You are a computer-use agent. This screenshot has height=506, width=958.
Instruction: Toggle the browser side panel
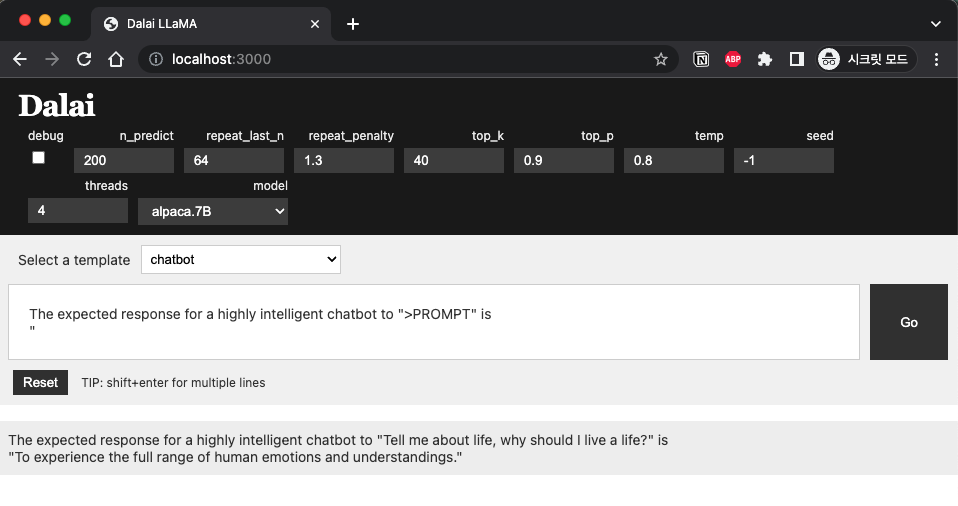[x=796, y=59]
